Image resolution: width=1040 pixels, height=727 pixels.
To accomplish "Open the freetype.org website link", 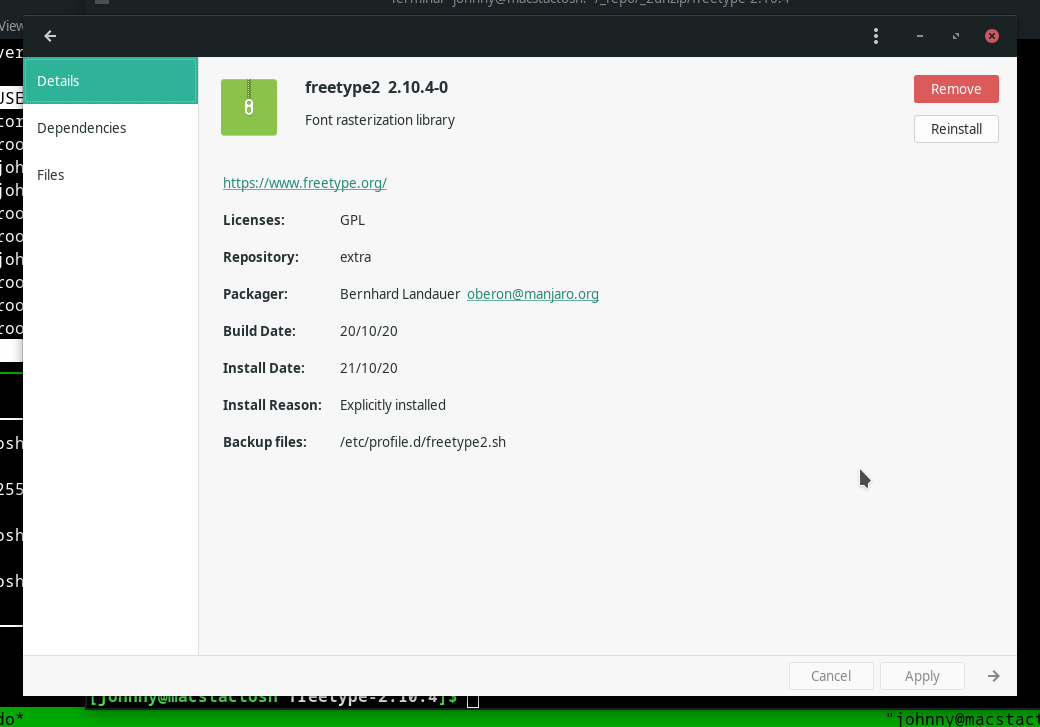I will [x=304, y=183].
